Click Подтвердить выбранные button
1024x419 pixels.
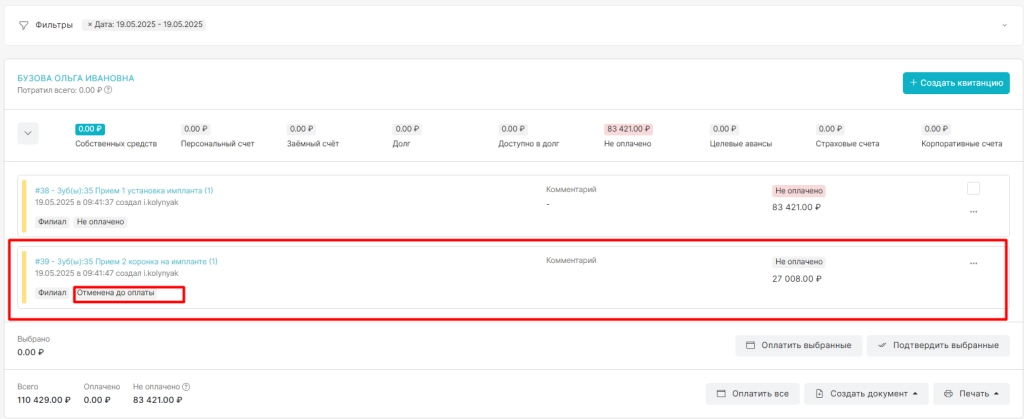click(938, 345)
